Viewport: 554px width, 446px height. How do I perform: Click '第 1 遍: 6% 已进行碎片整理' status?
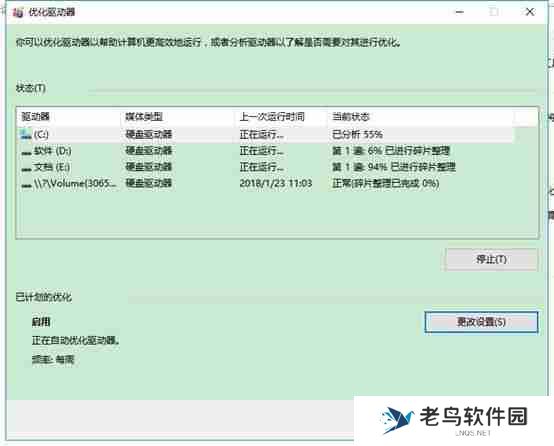tap(391, 151)
